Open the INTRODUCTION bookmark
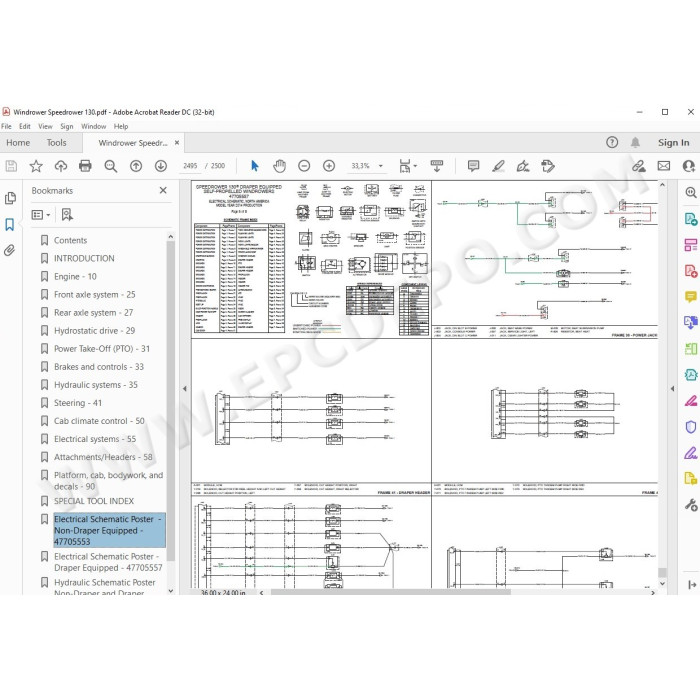This screenshot has width=700, height=700. [84, 258]
